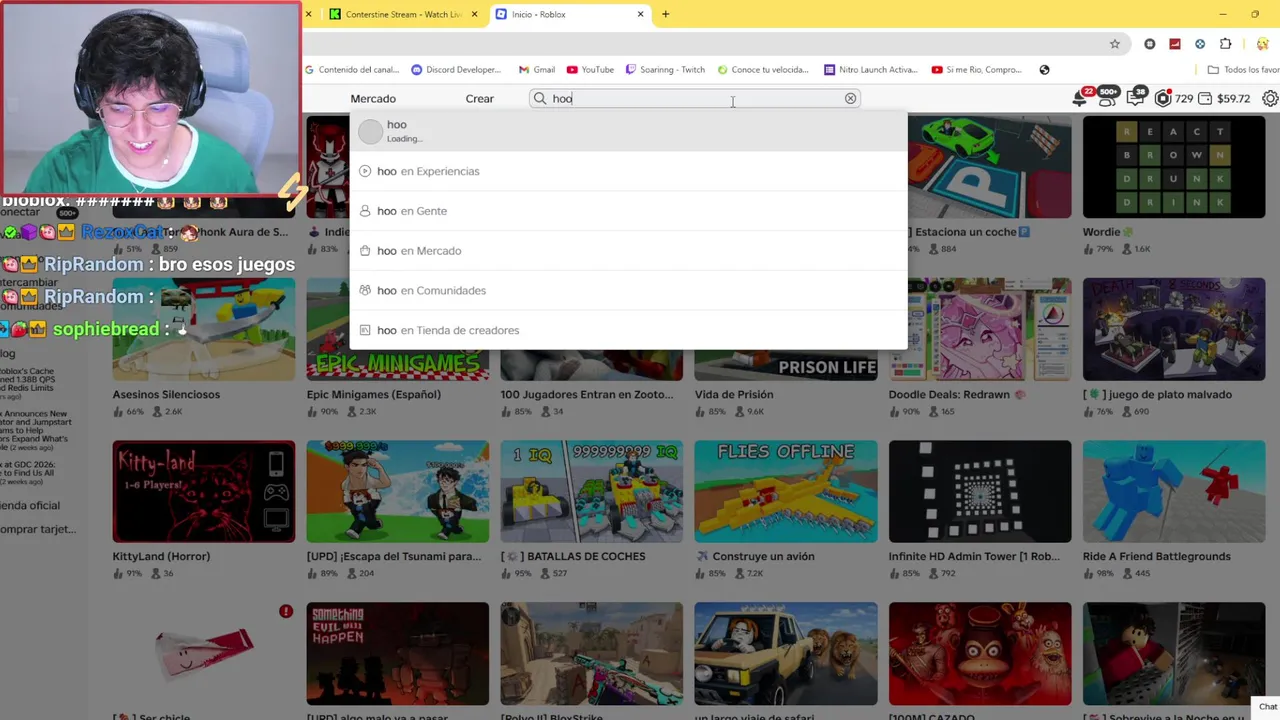Open the Chrome profile avatar
The image size is (1280, 720).
[1263, 44]
